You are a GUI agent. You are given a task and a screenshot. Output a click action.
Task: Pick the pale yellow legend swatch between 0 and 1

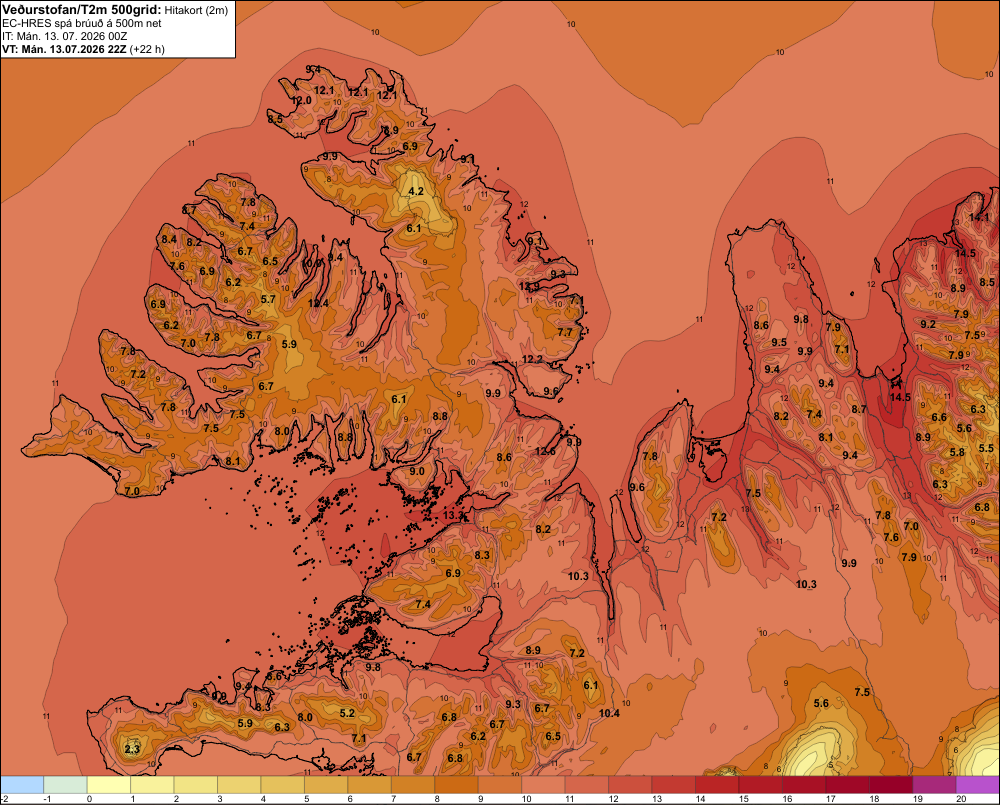coord(108,784)
